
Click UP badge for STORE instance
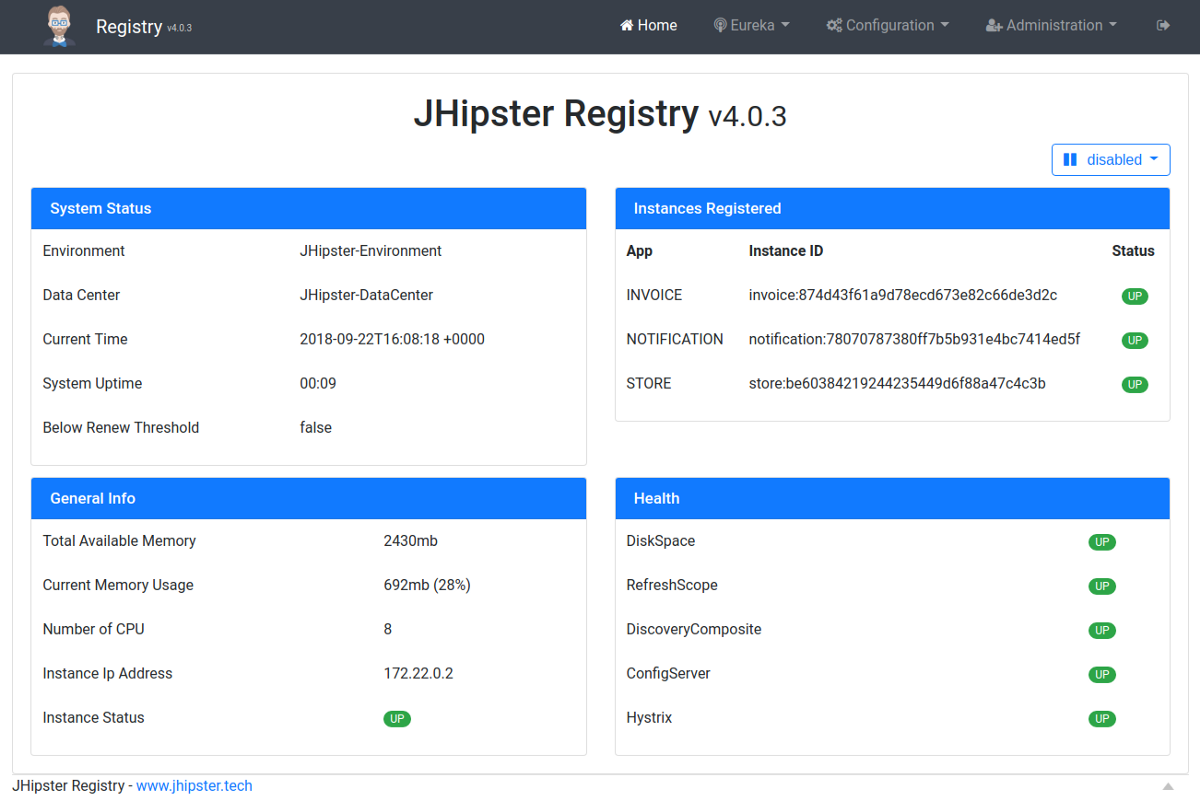click(1134, 385)
